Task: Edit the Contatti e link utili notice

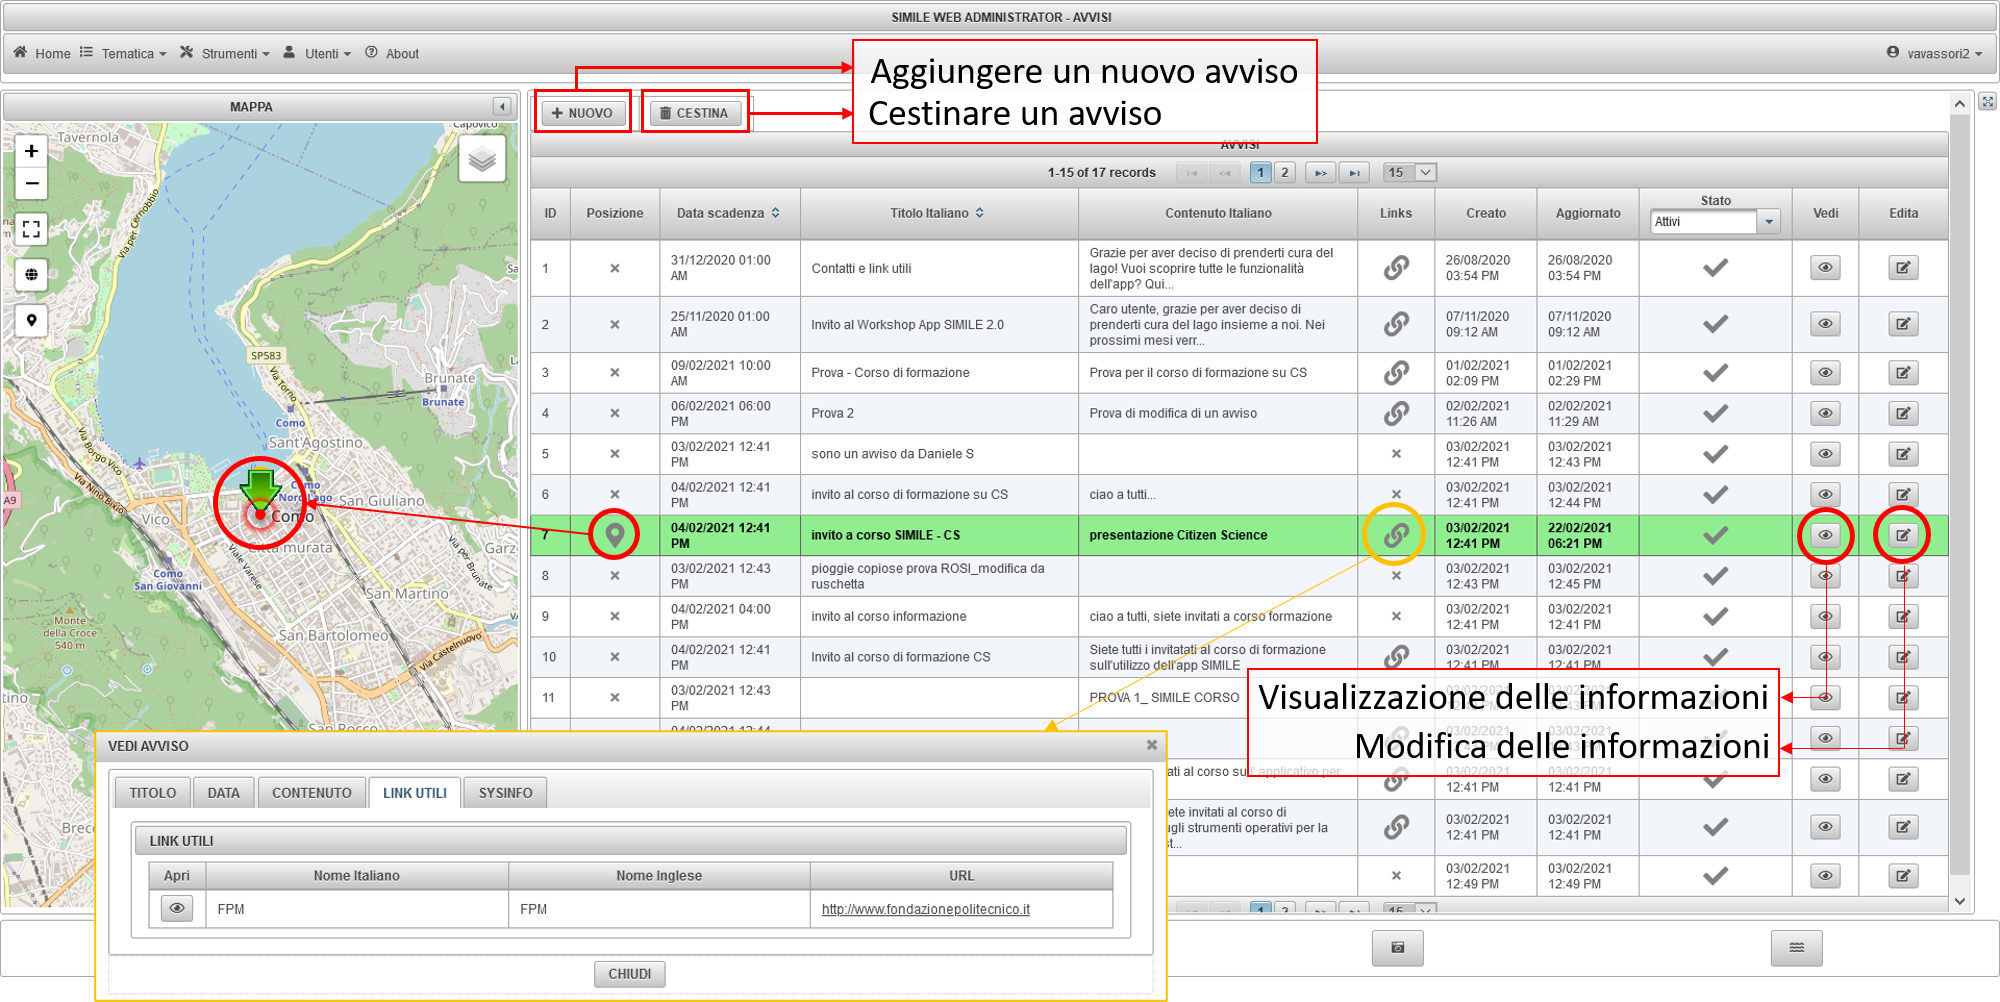Action: pos(1903,268)
